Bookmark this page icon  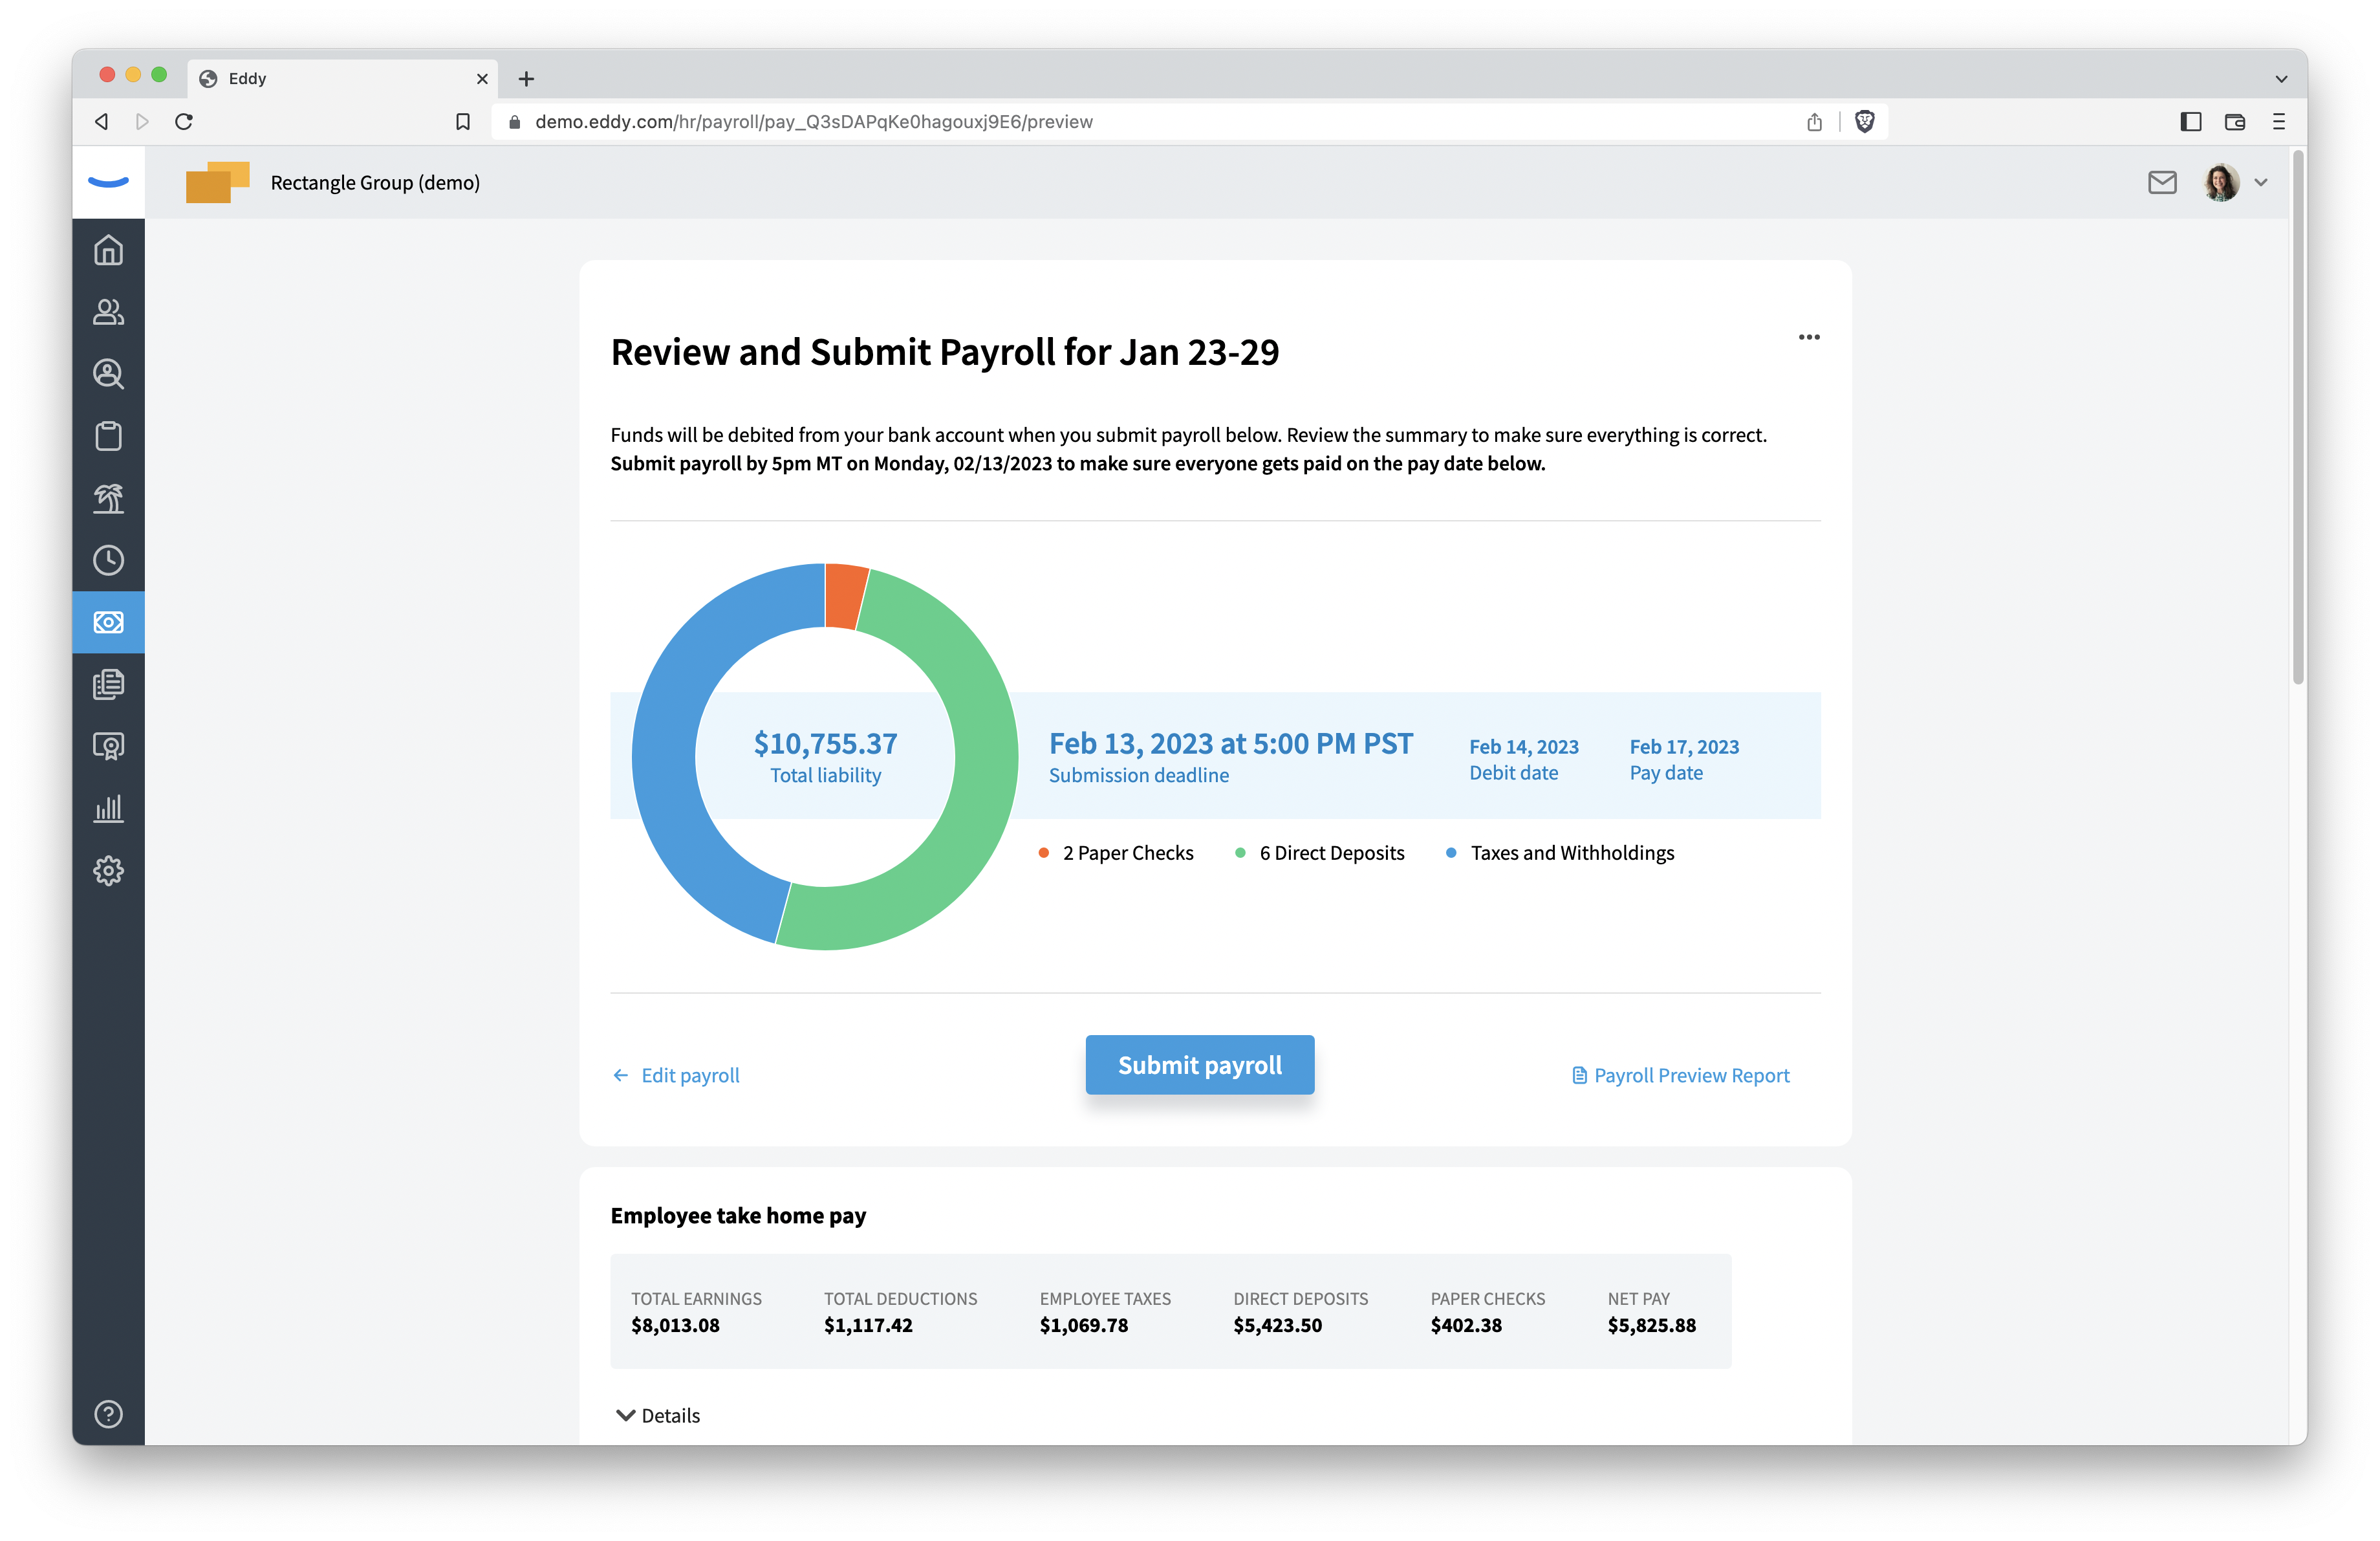(463, 122)
